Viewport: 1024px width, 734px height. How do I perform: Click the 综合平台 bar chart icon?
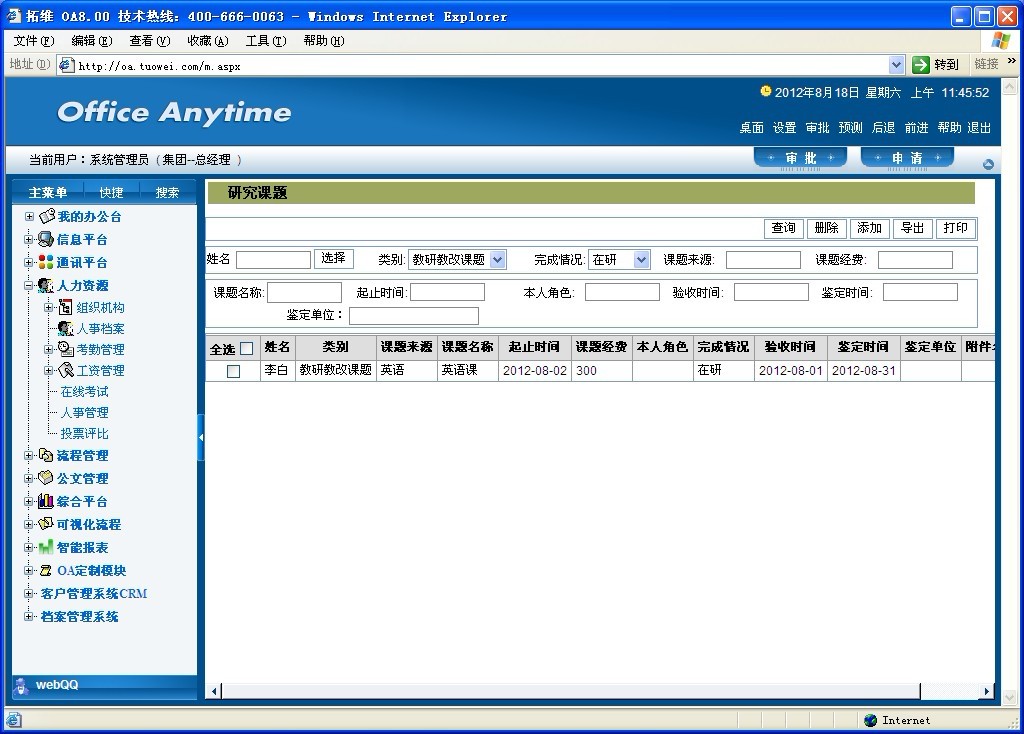(x=46, y=501)
